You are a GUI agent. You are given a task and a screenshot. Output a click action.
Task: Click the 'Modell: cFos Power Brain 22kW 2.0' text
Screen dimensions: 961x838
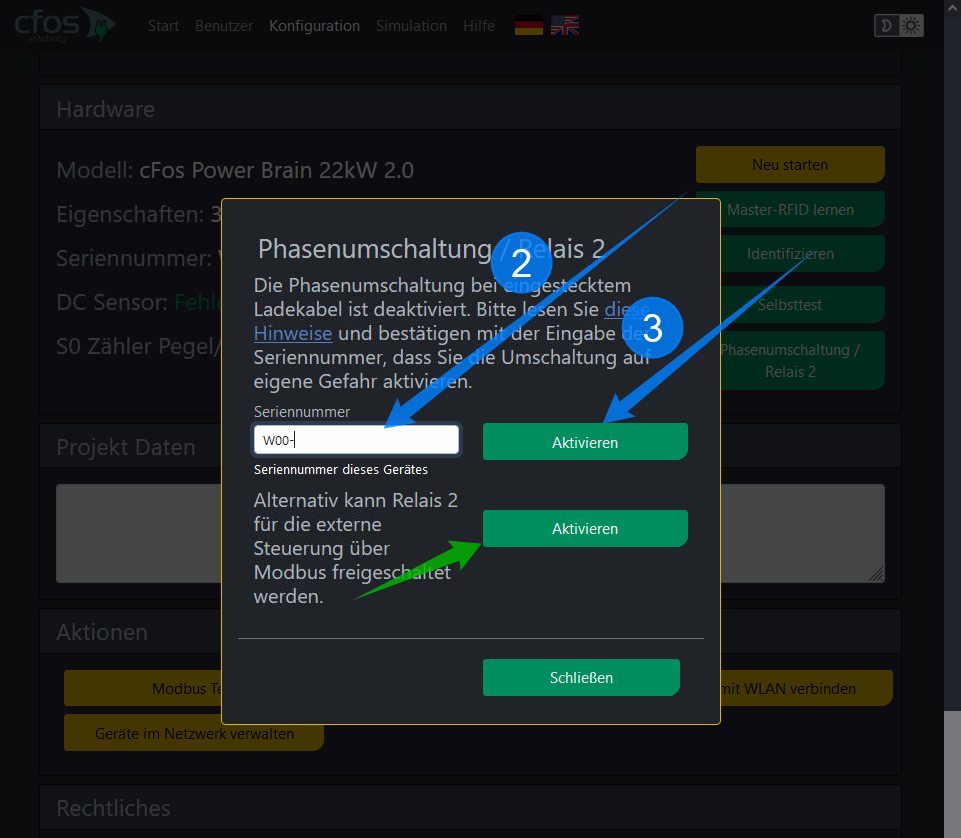235,170
